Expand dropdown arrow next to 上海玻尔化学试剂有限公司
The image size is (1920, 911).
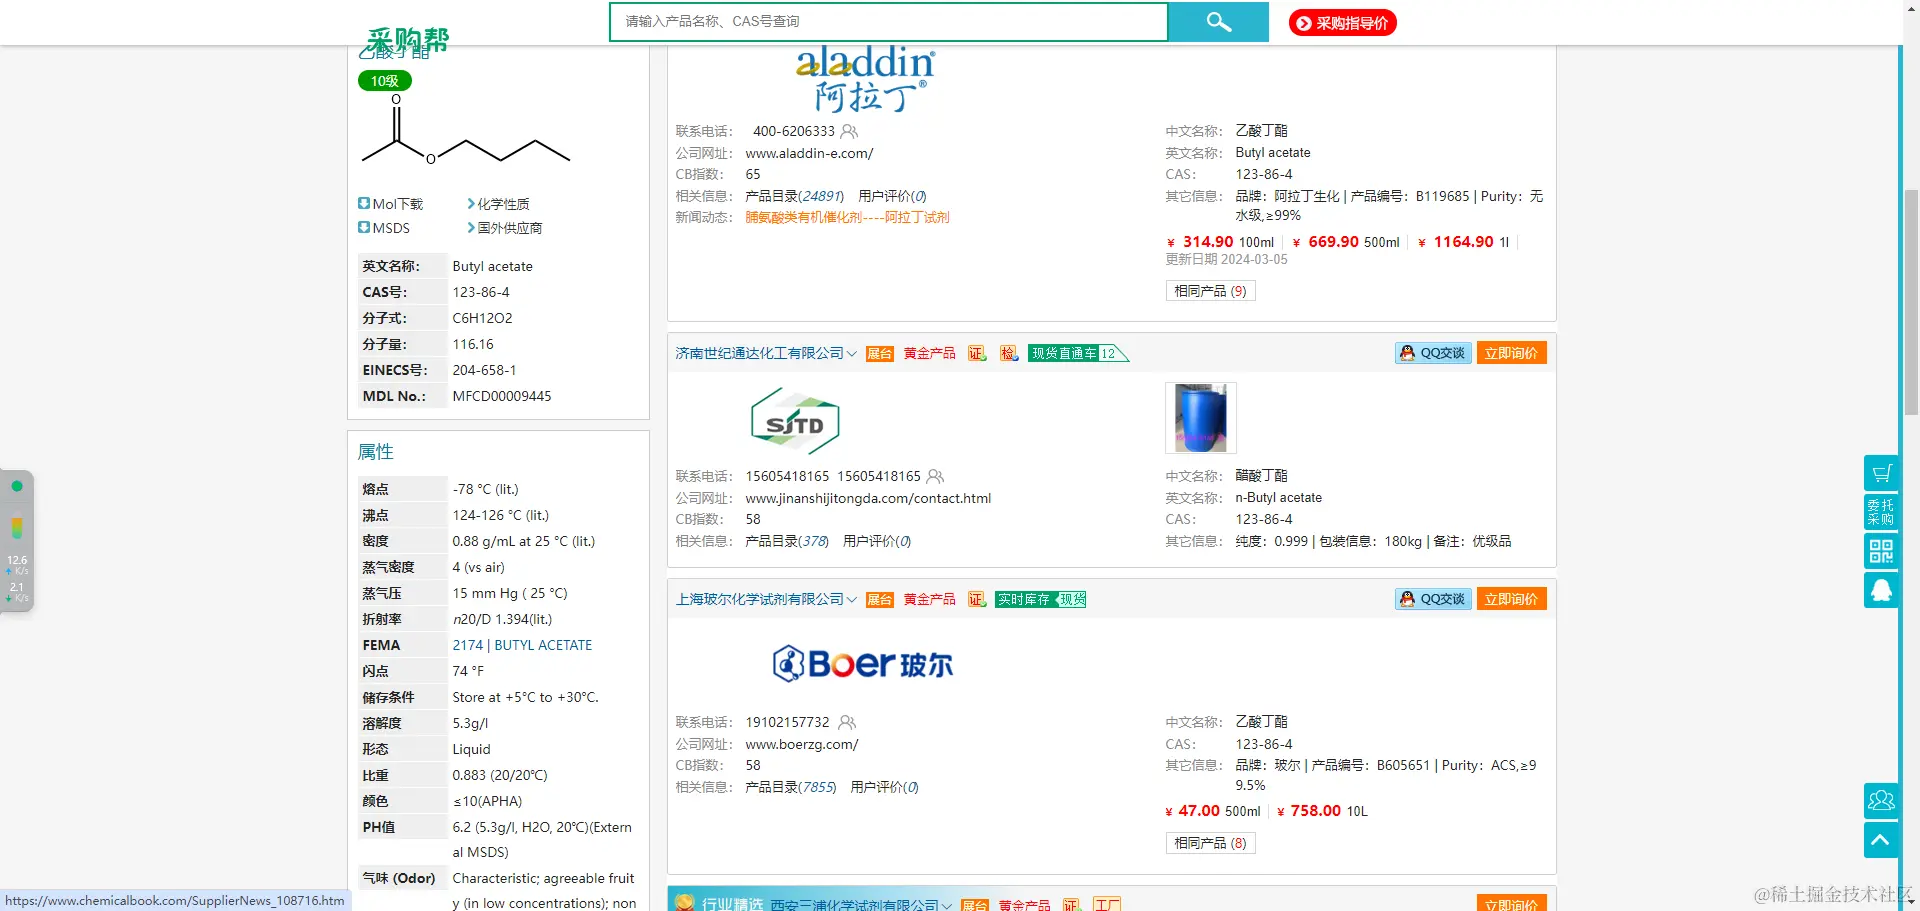pyautogui.click(x=852, y=600)
